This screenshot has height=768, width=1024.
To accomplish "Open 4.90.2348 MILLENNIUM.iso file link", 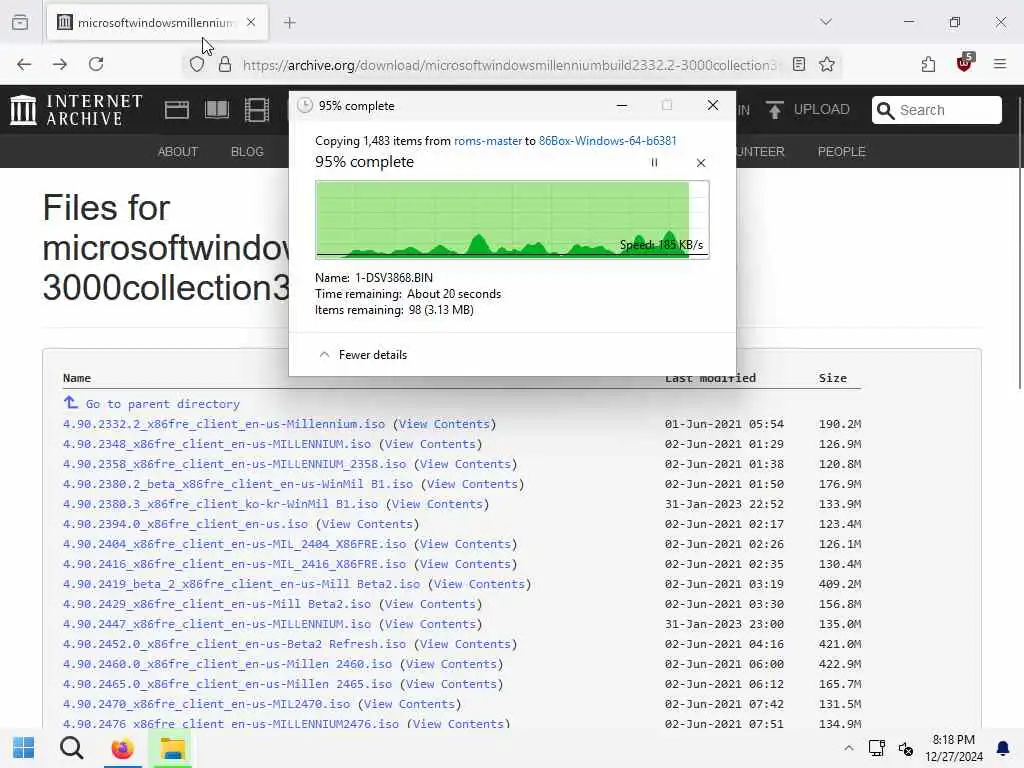I will (217, 444).
